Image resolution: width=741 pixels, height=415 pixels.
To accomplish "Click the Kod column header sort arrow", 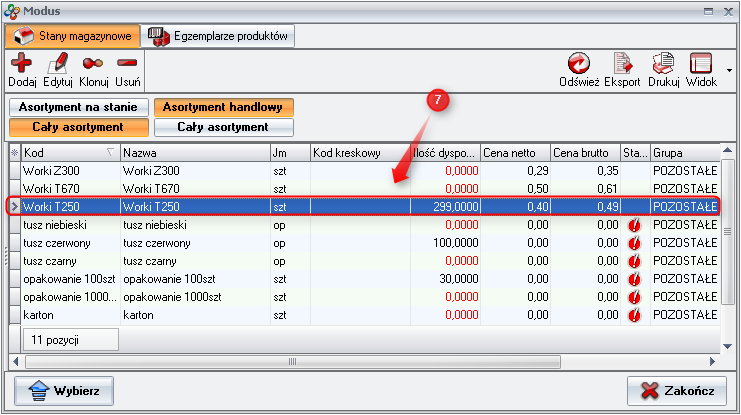I will [x=109, y=153].
